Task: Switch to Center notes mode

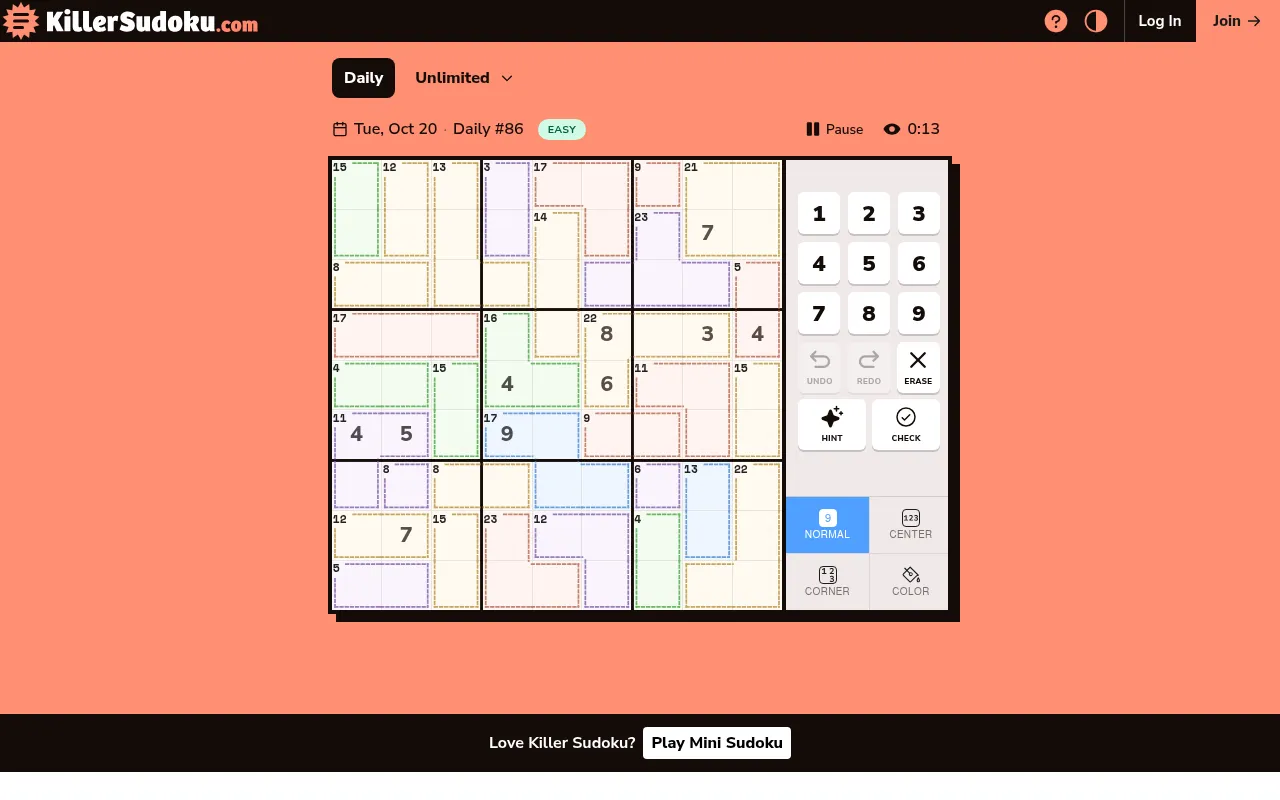Action: point(910,525)
